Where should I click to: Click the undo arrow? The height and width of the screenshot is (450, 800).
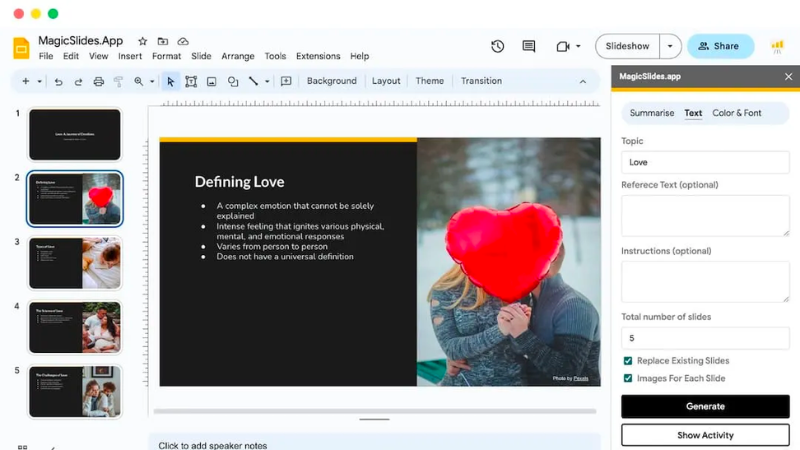coord(58,81)
